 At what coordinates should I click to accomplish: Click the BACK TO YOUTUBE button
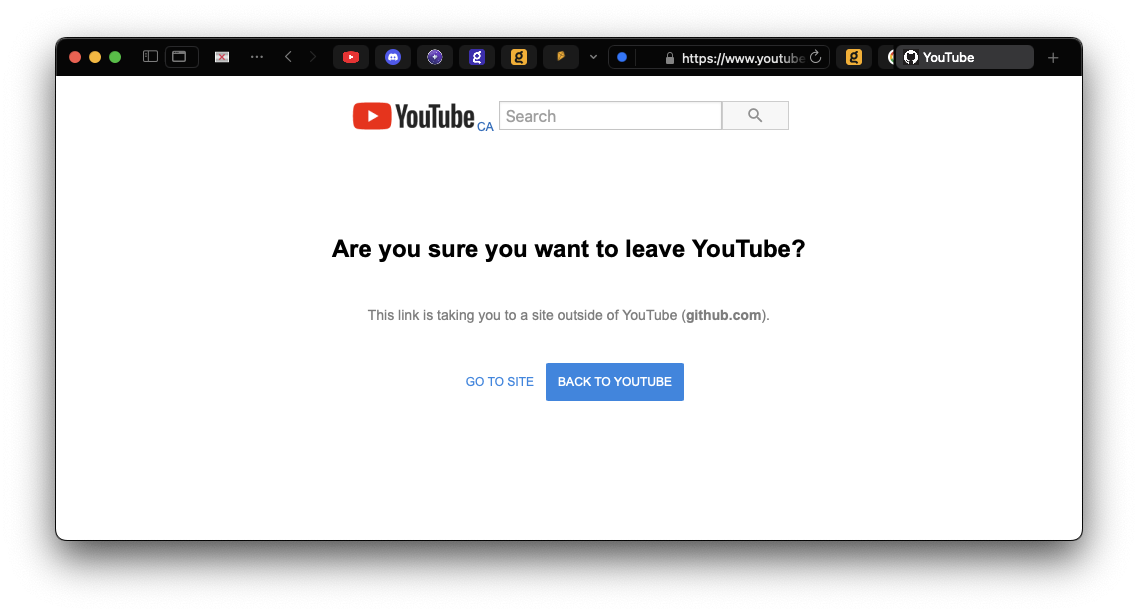pyautogui.click(x=615, y=382)
